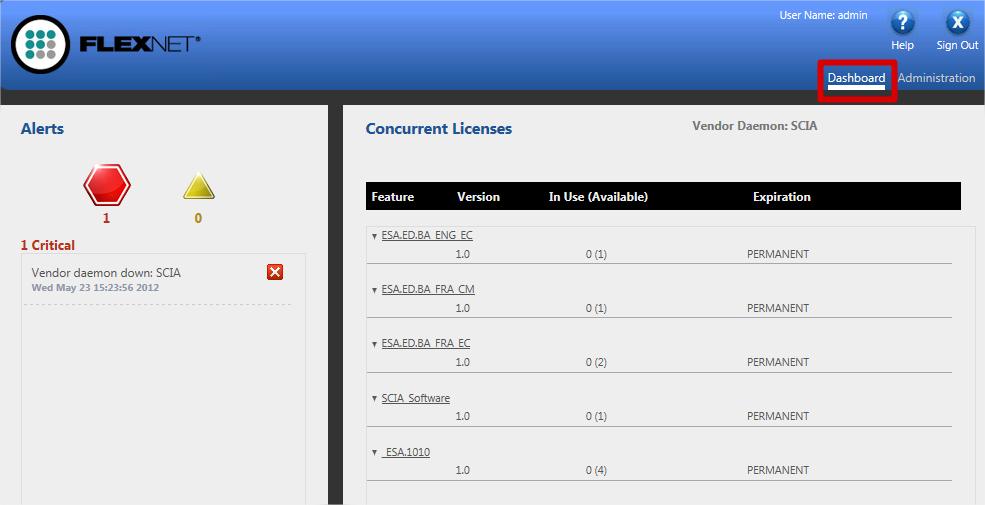The height and width of the screenshot is (505, 985).
Task: Click PERMANENT expiration of SCIA_Software
Action: point(778,416)
